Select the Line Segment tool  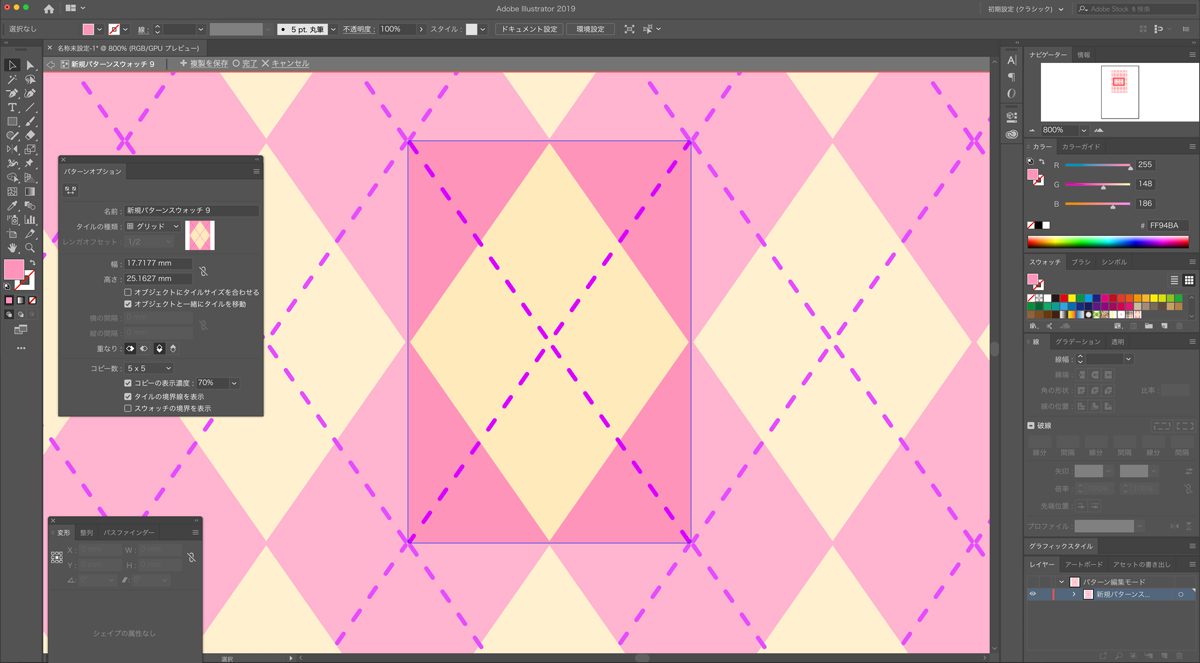pyautogui.click(x=30, y=107)
